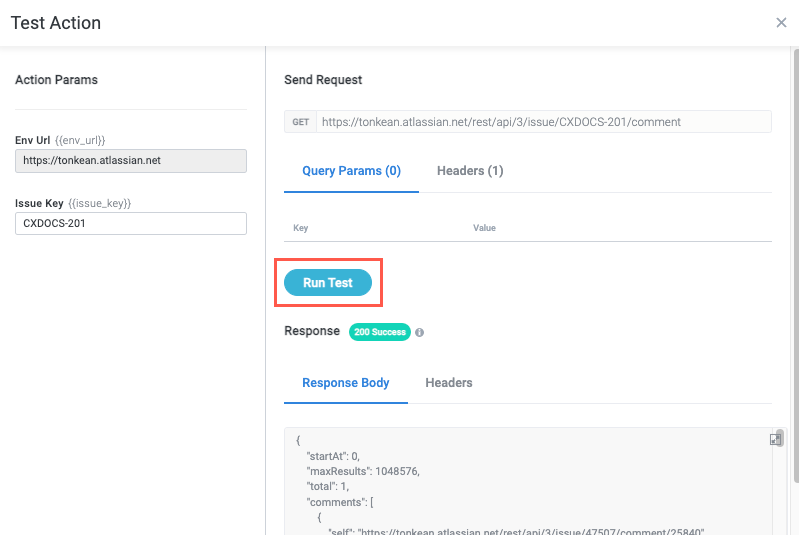This screenshot has height=535, width=799.
Task: Switch to Query Params (0) tab
Action: 351,171
